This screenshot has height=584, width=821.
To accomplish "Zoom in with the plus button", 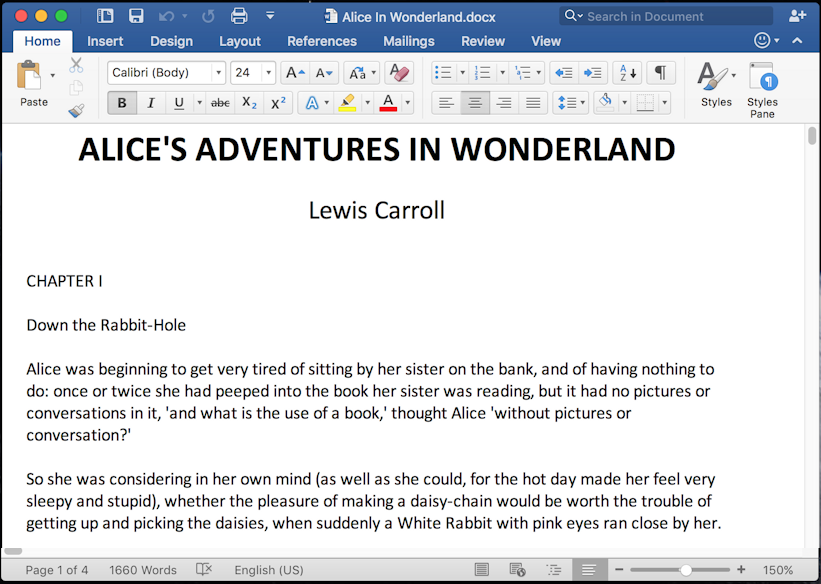I will (x=741, y=569).
